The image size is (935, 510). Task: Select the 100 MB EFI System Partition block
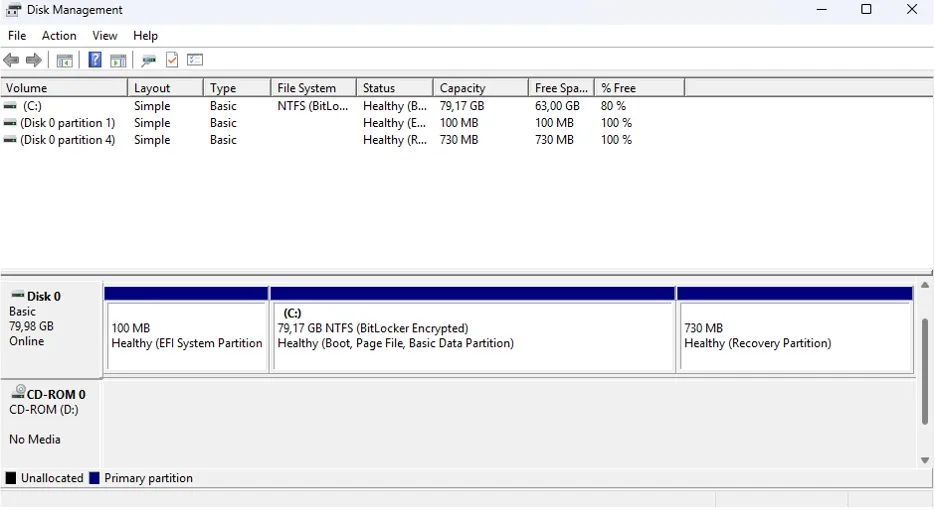point(187,336)
